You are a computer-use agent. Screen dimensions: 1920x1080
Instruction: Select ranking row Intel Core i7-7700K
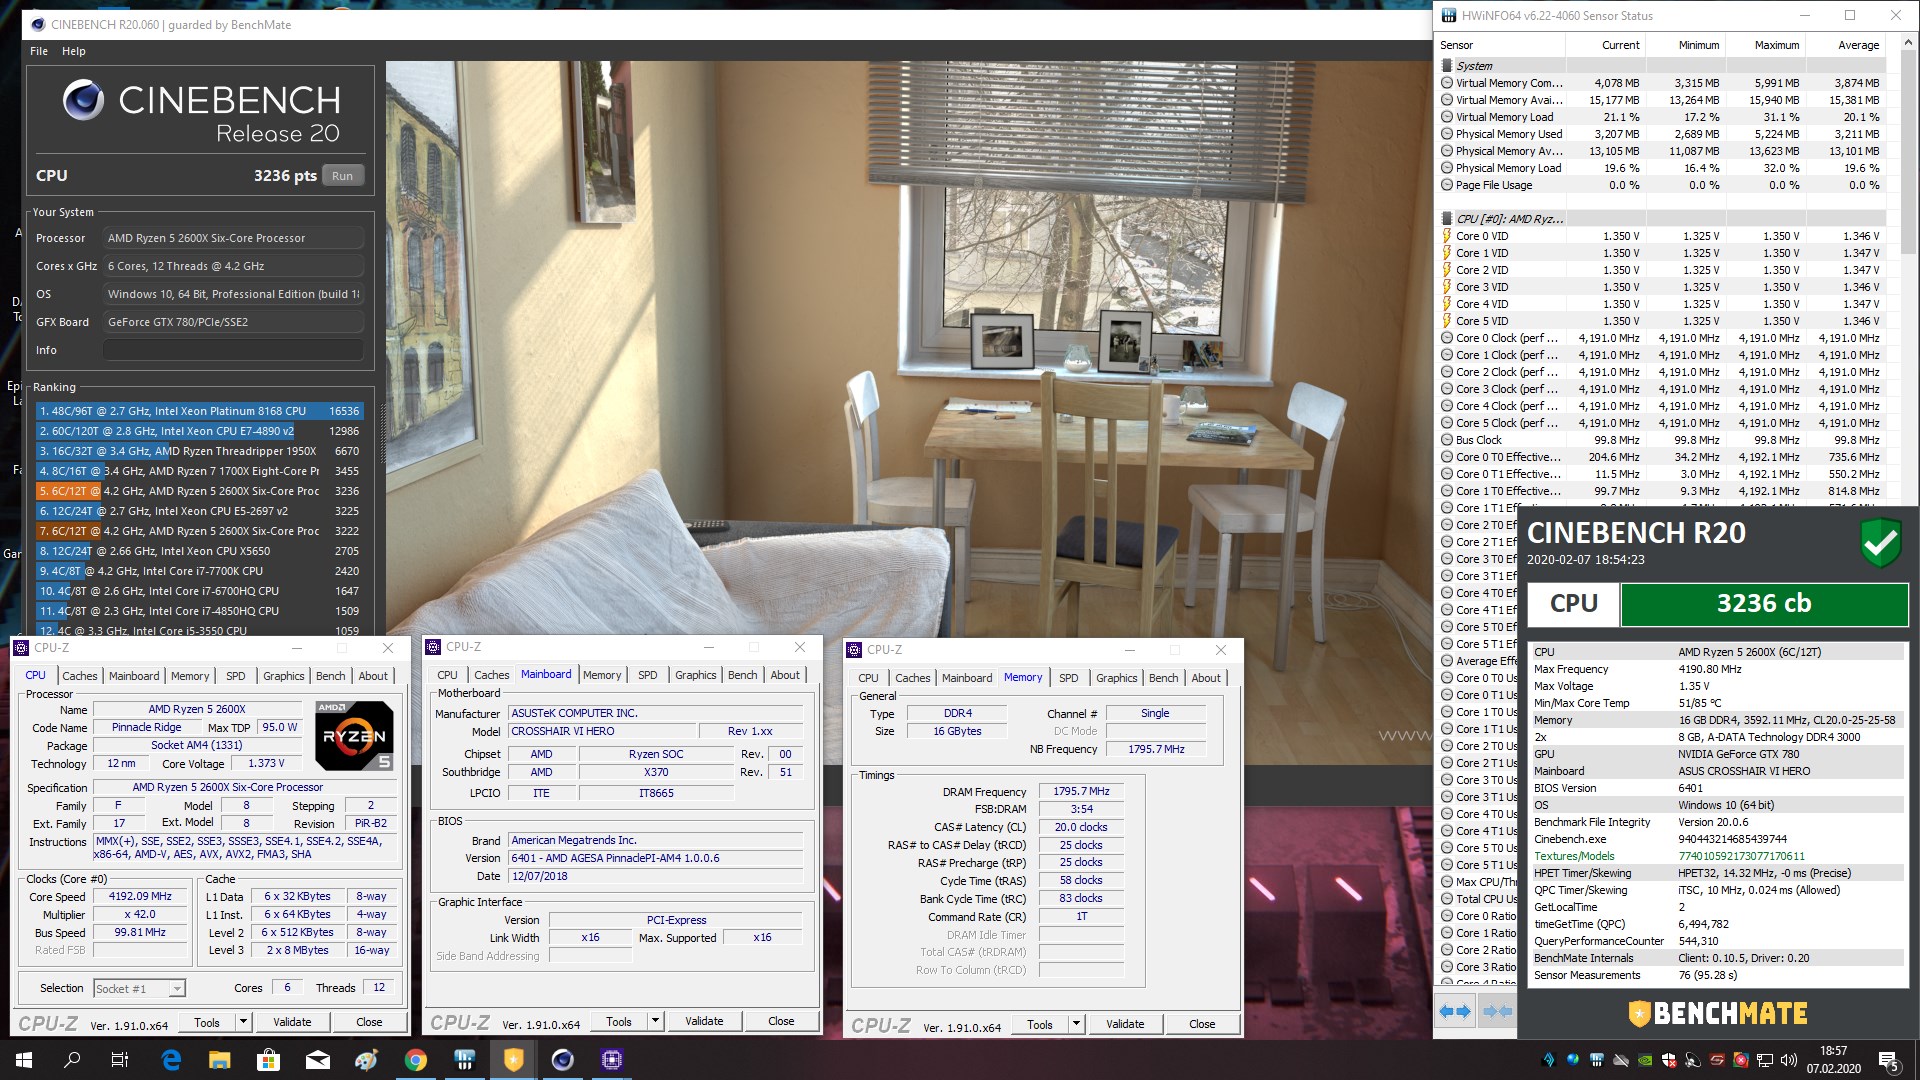[x=199, y=571]
